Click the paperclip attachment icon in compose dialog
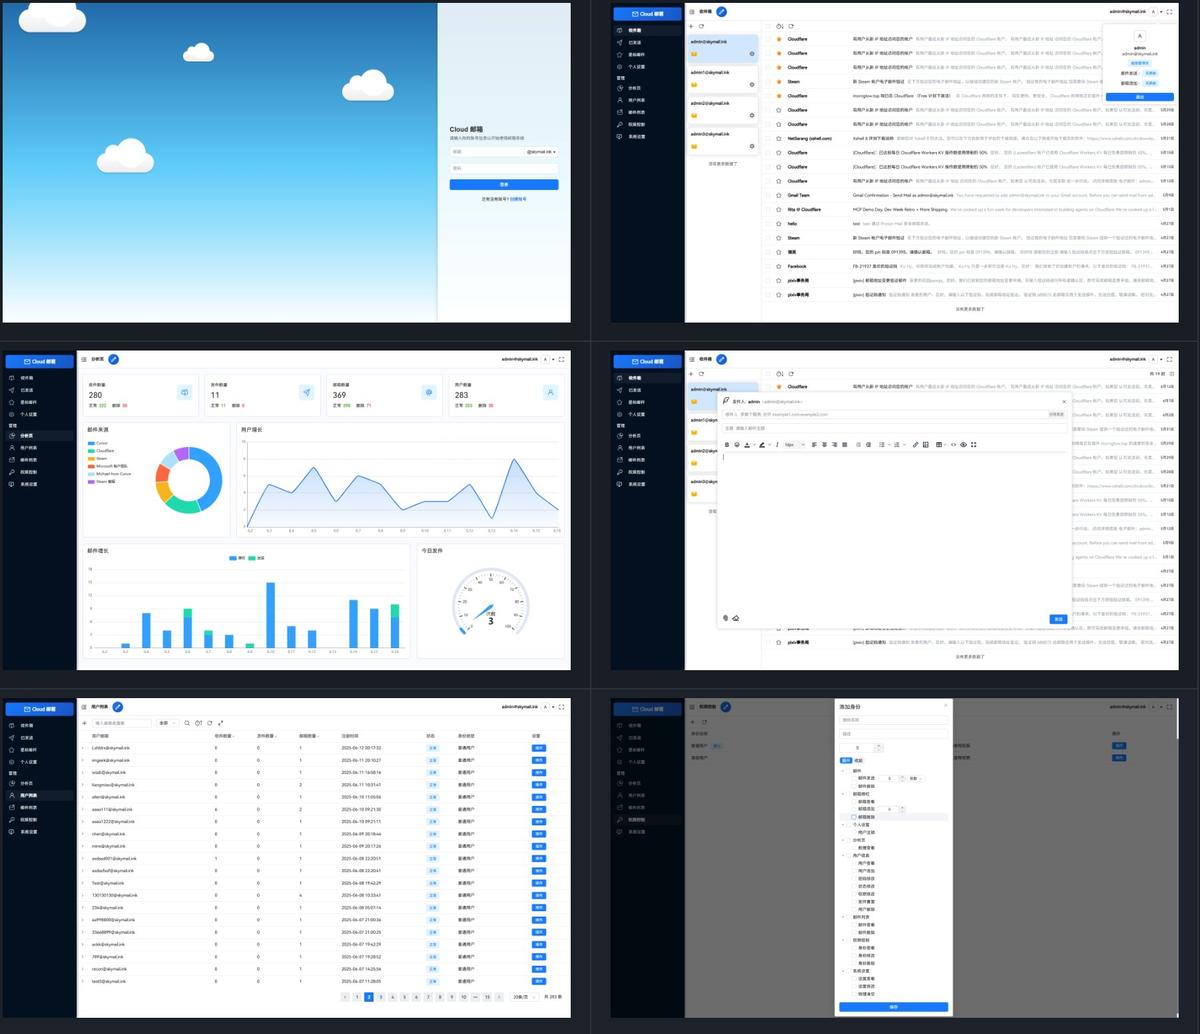1200x1034 pixels. (726, 618)
